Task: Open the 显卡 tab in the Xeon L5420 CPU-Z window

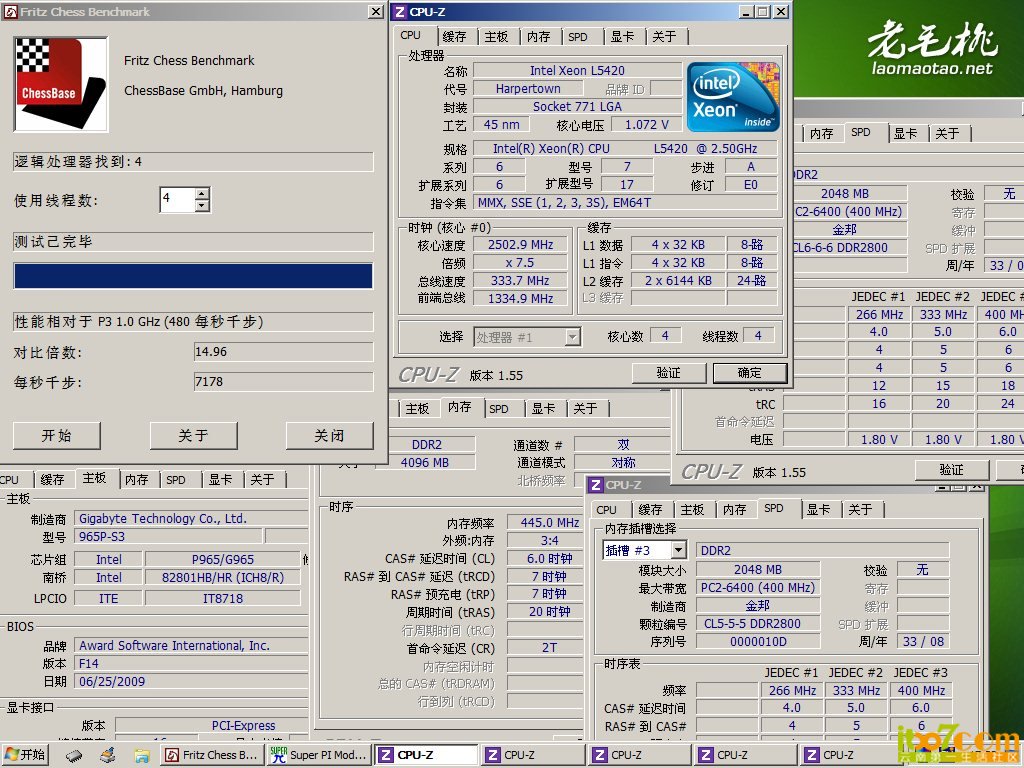Action: click(622, 37)
